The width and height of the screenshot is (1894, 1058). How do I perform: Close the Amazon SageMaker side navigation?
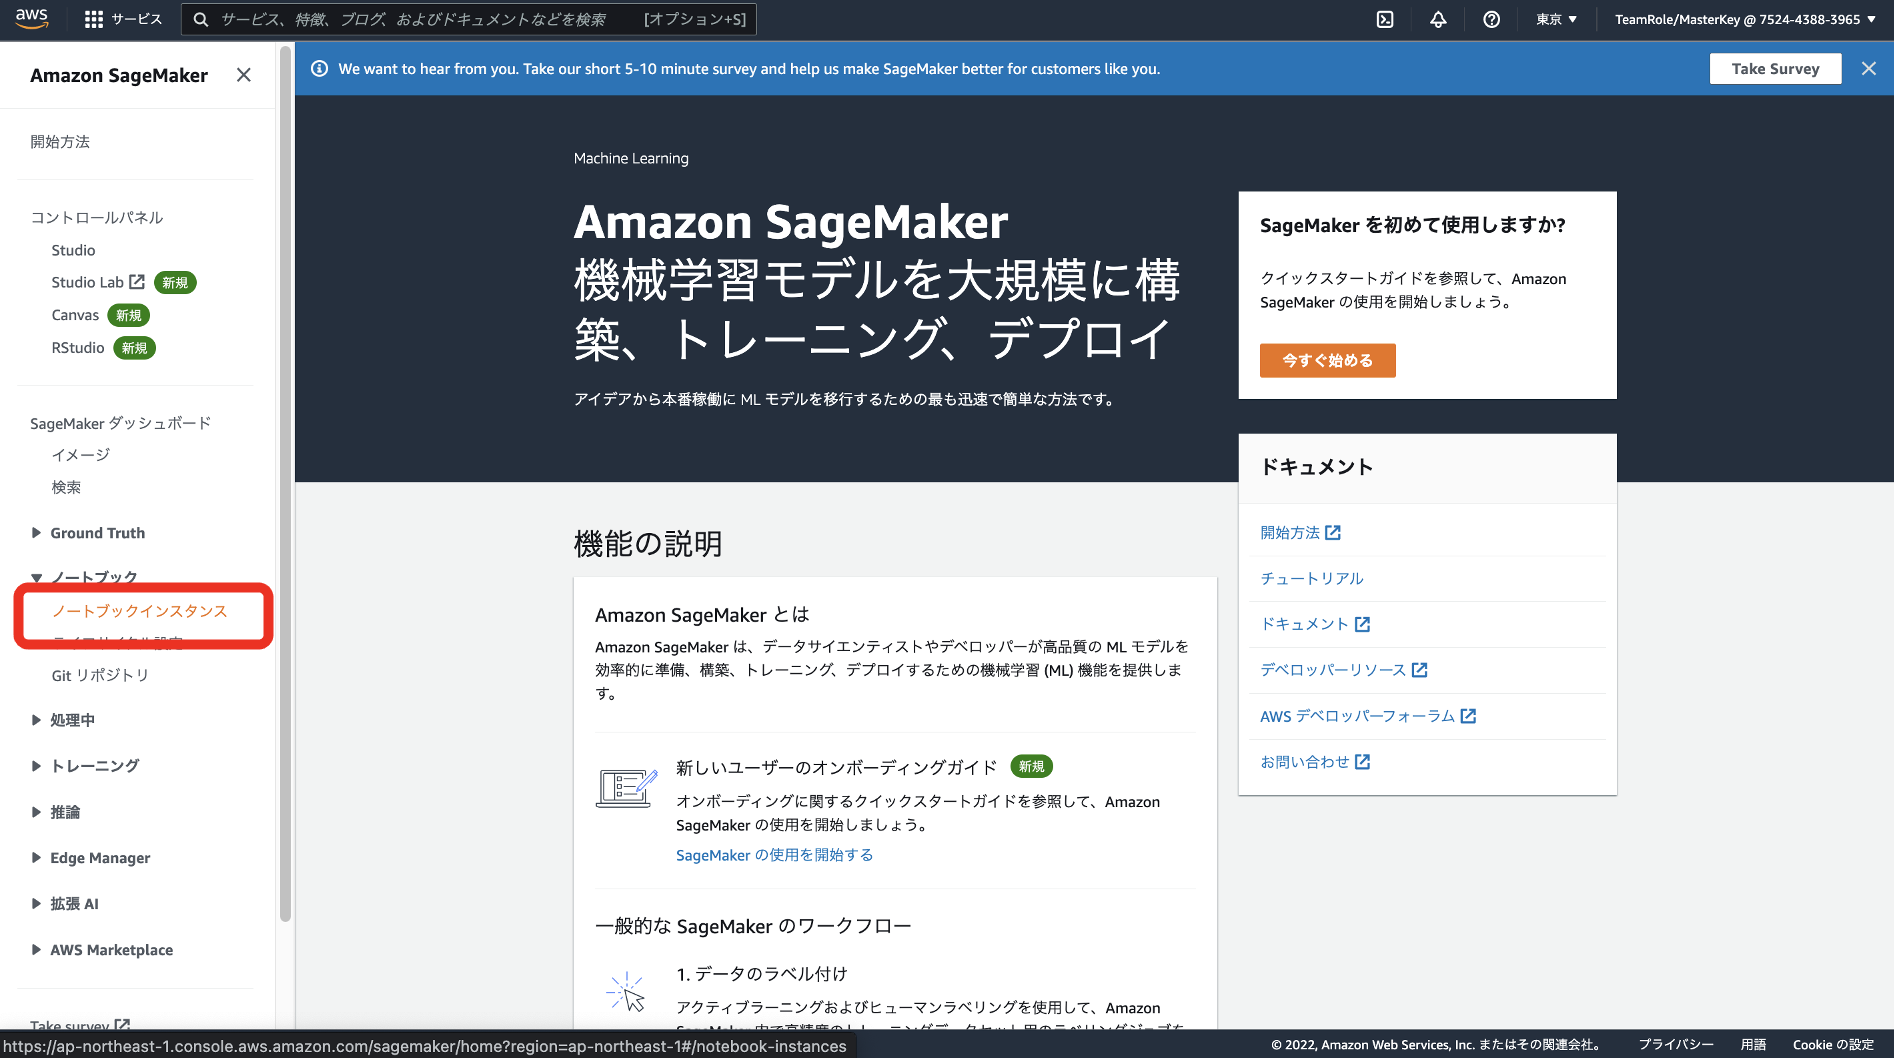[243, 75]
